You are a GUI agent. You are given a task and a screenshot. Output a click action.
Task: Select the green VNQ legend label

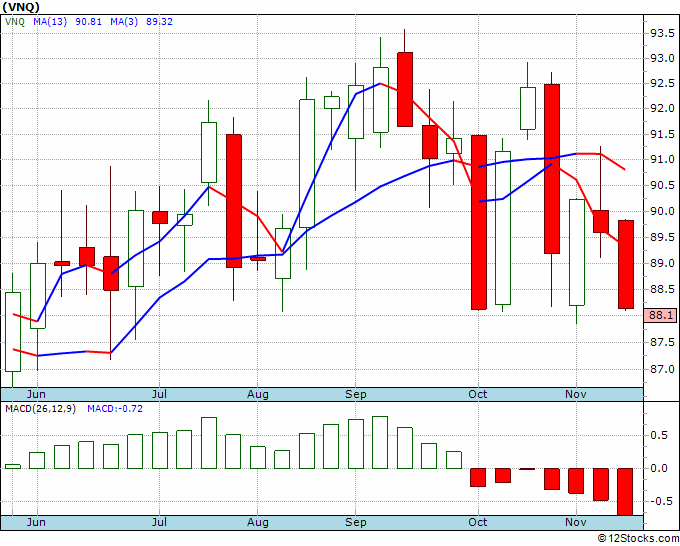click(15, 22)
